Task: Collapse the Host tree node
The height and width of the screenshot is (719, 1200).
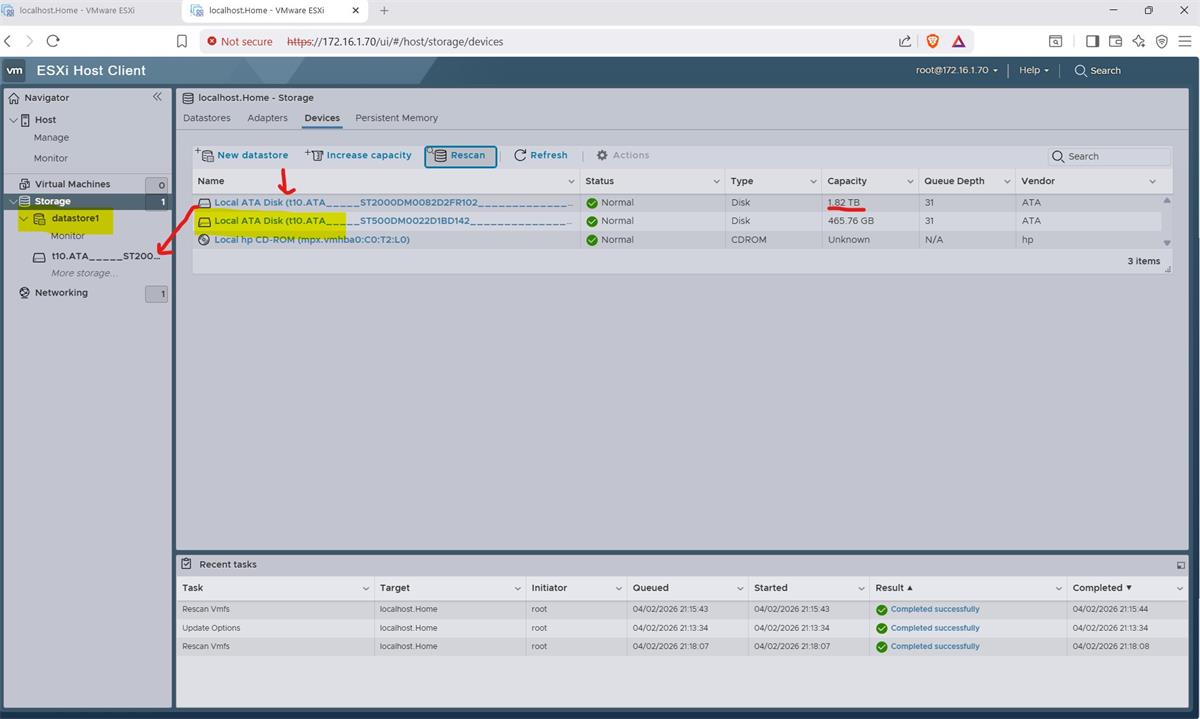Action: click(x=13, y=120)
